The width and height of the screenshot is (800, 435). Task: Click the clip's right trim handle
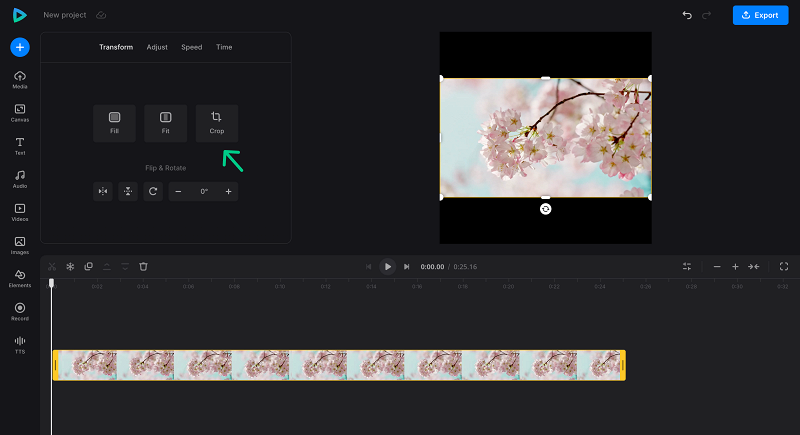tap(622, 365)
